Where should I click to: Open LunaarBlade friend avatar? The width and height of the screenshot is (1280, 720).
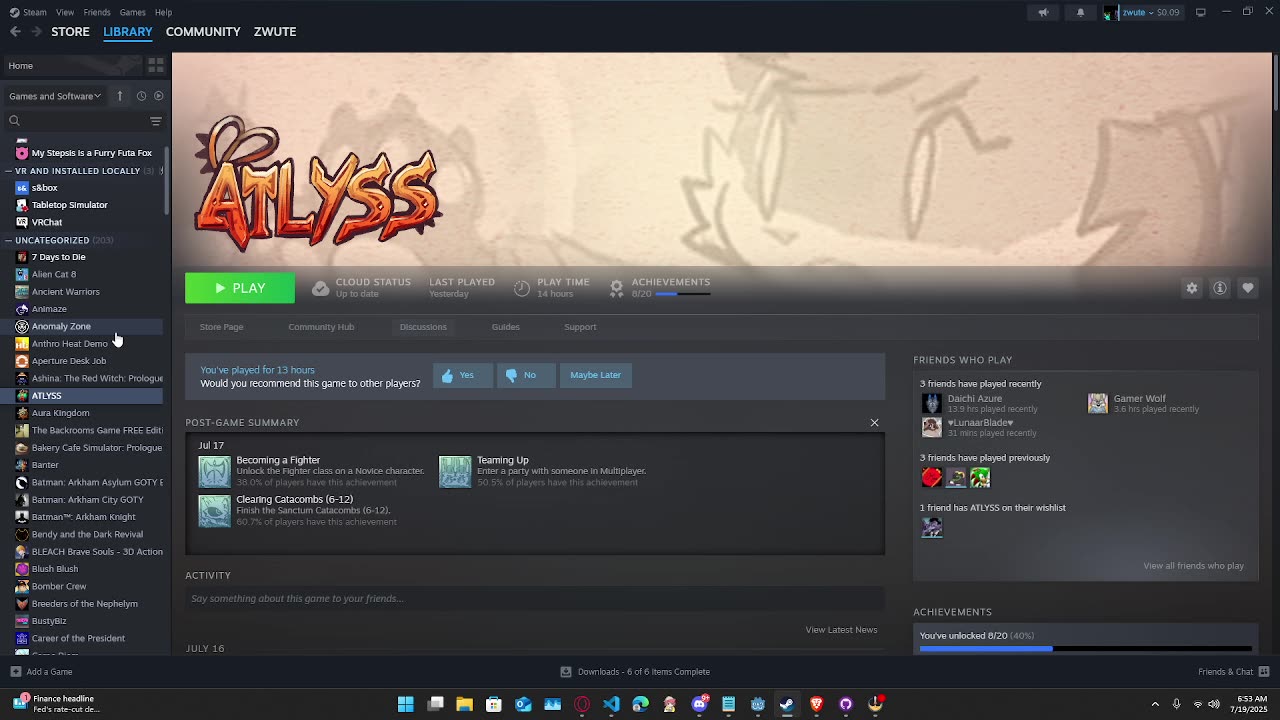click(x=932, y=427)
